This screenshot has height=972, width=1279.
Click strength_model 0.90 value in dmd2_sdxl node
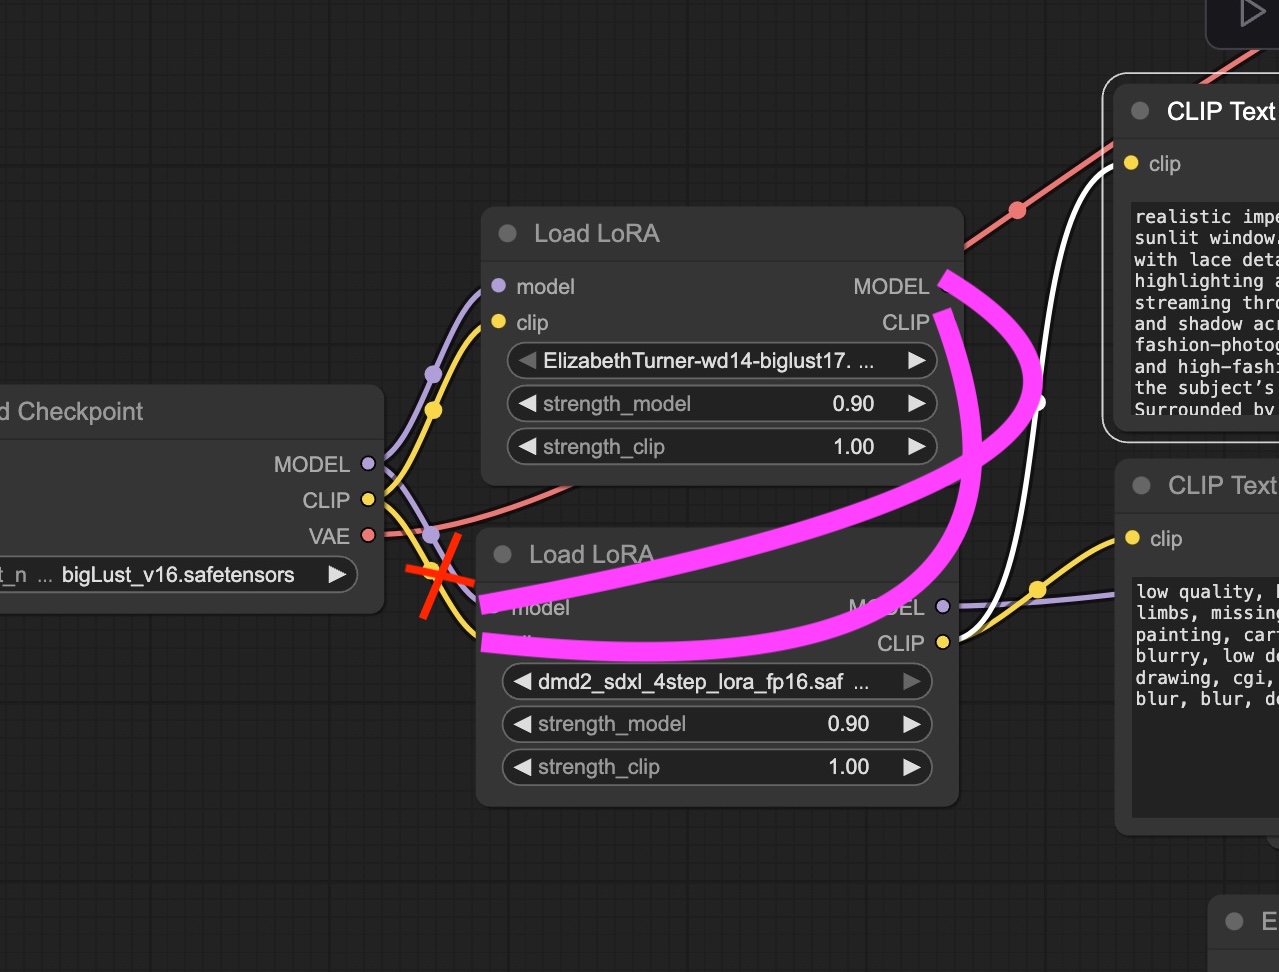[848, 724]
